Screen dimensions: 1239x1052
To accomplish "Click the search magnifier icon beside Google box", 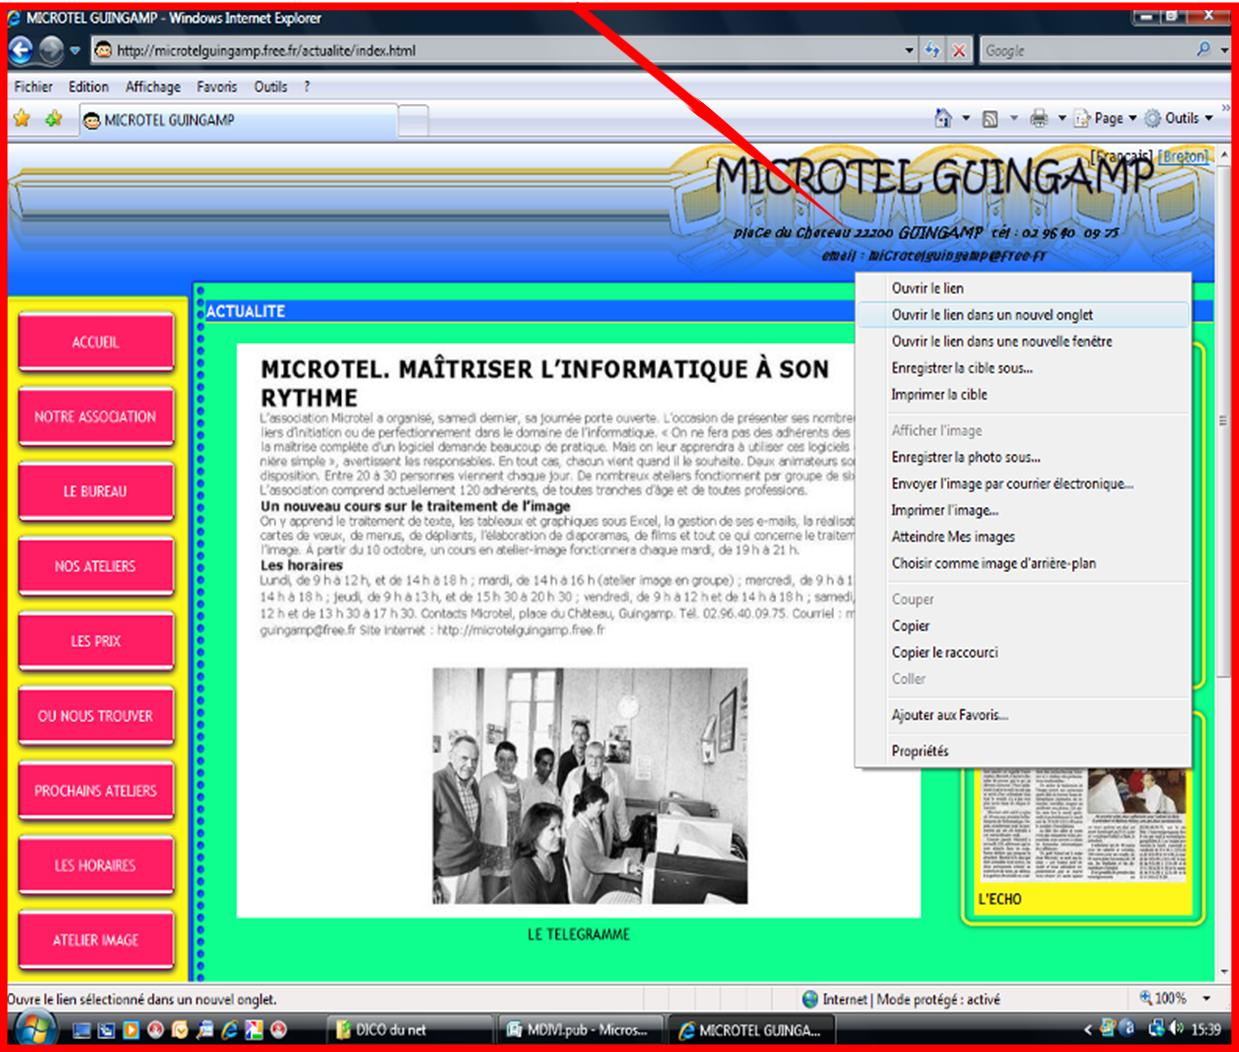I will [1203, 49].
